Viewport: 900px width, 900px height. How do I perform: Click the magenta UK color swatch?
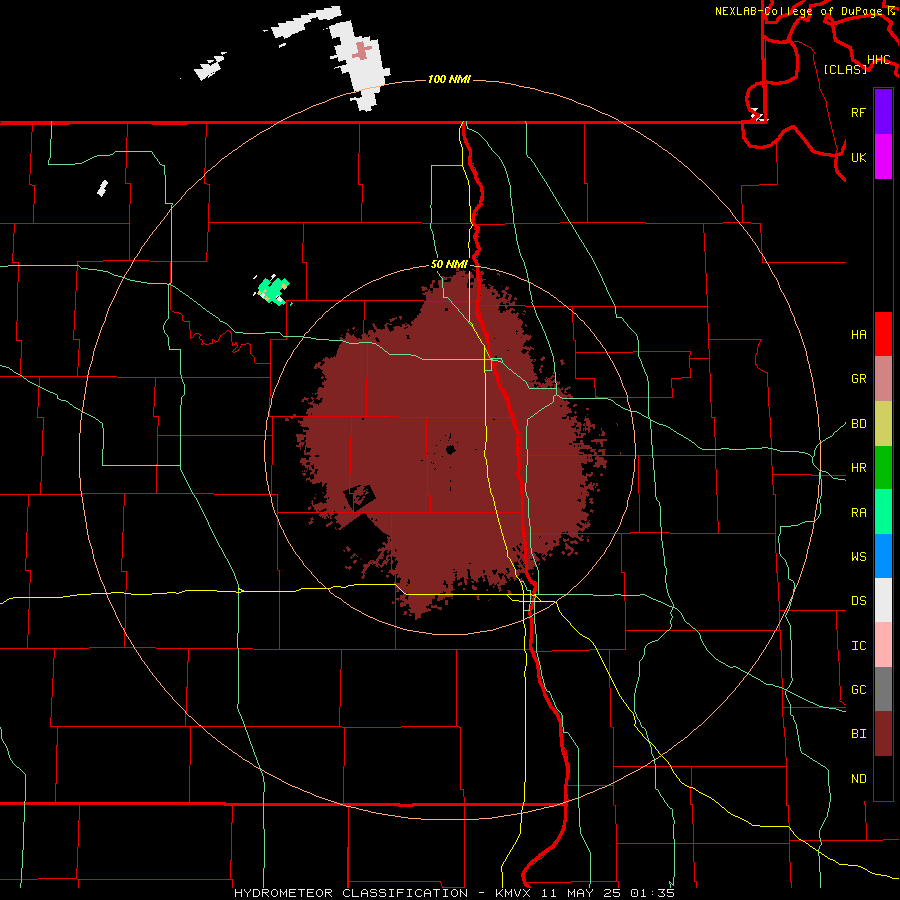tap(883, 157)
